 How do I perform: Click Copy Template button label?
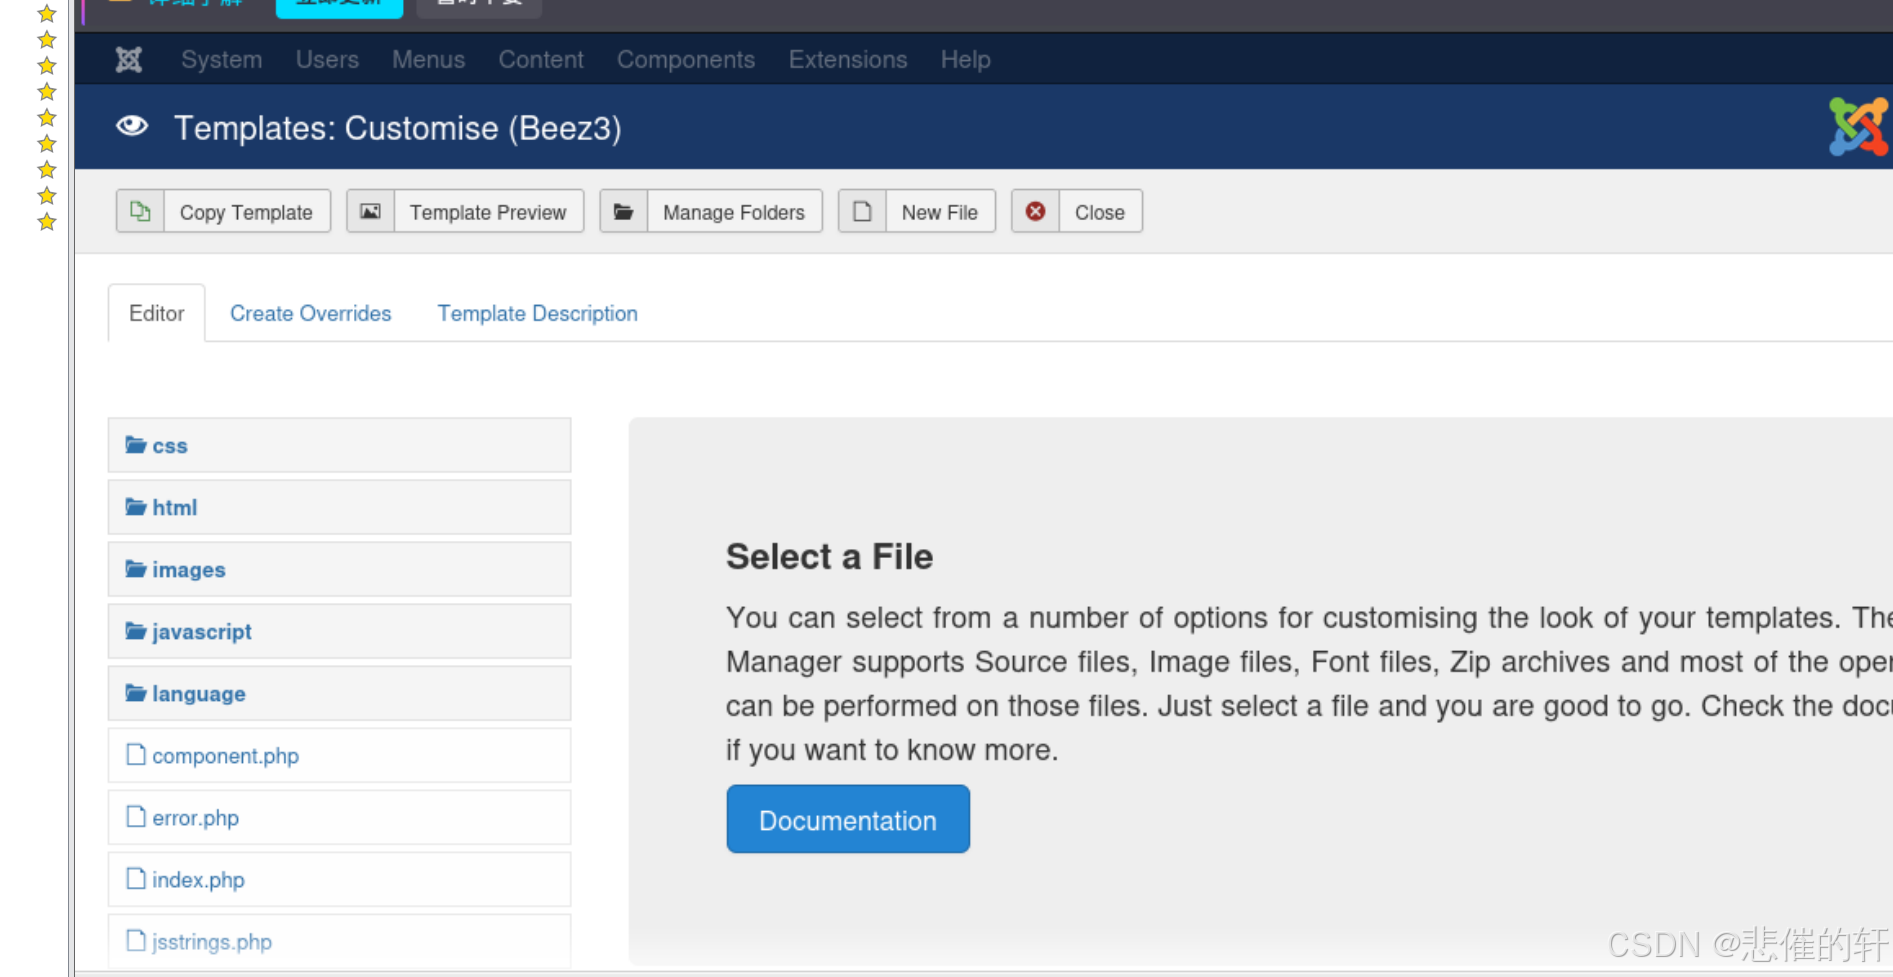click(246, 212)
